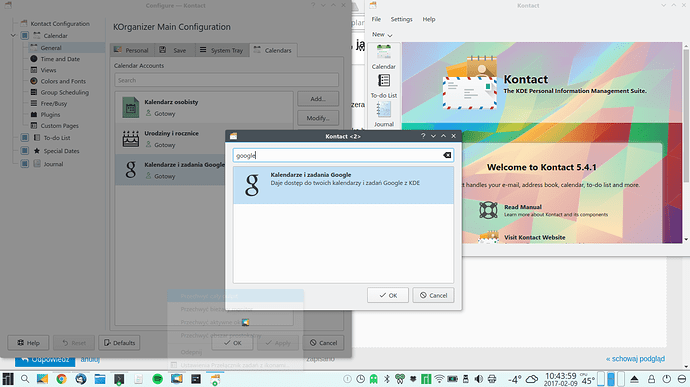The width and height of the screenshot is (690, 387).
Task: Switch to the Save tab
Action: point(174,50)
